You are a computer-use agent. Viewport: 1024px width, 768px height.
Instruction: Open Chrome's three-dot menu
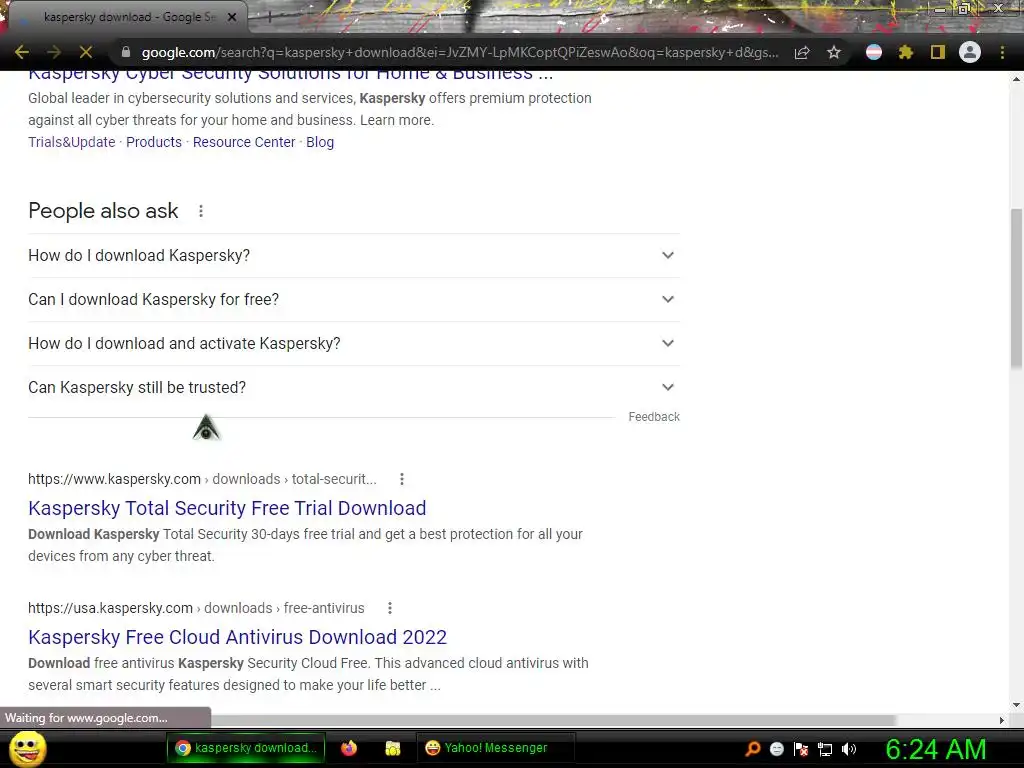(x=1002, y=52)
